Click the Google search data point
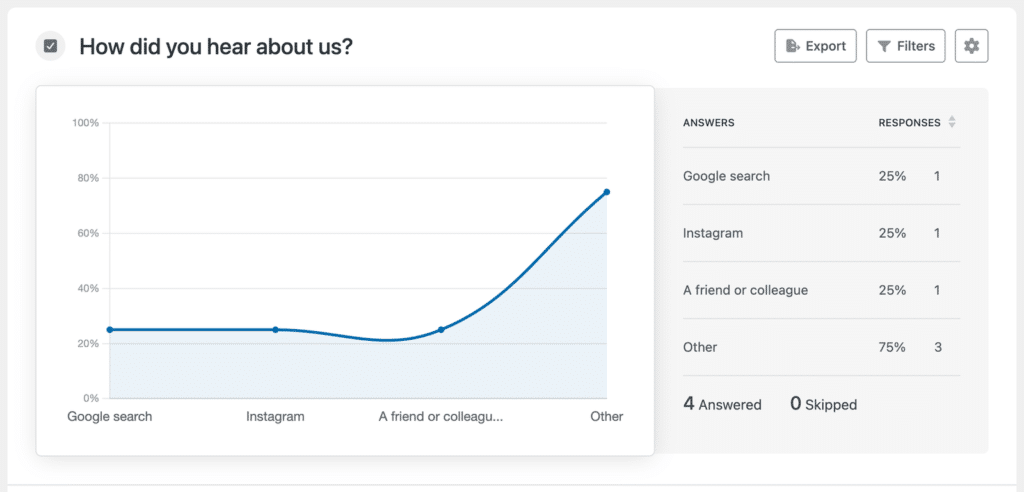Image resolution: width=1024 pixels, height=492 pixels. tap(110, 329)
